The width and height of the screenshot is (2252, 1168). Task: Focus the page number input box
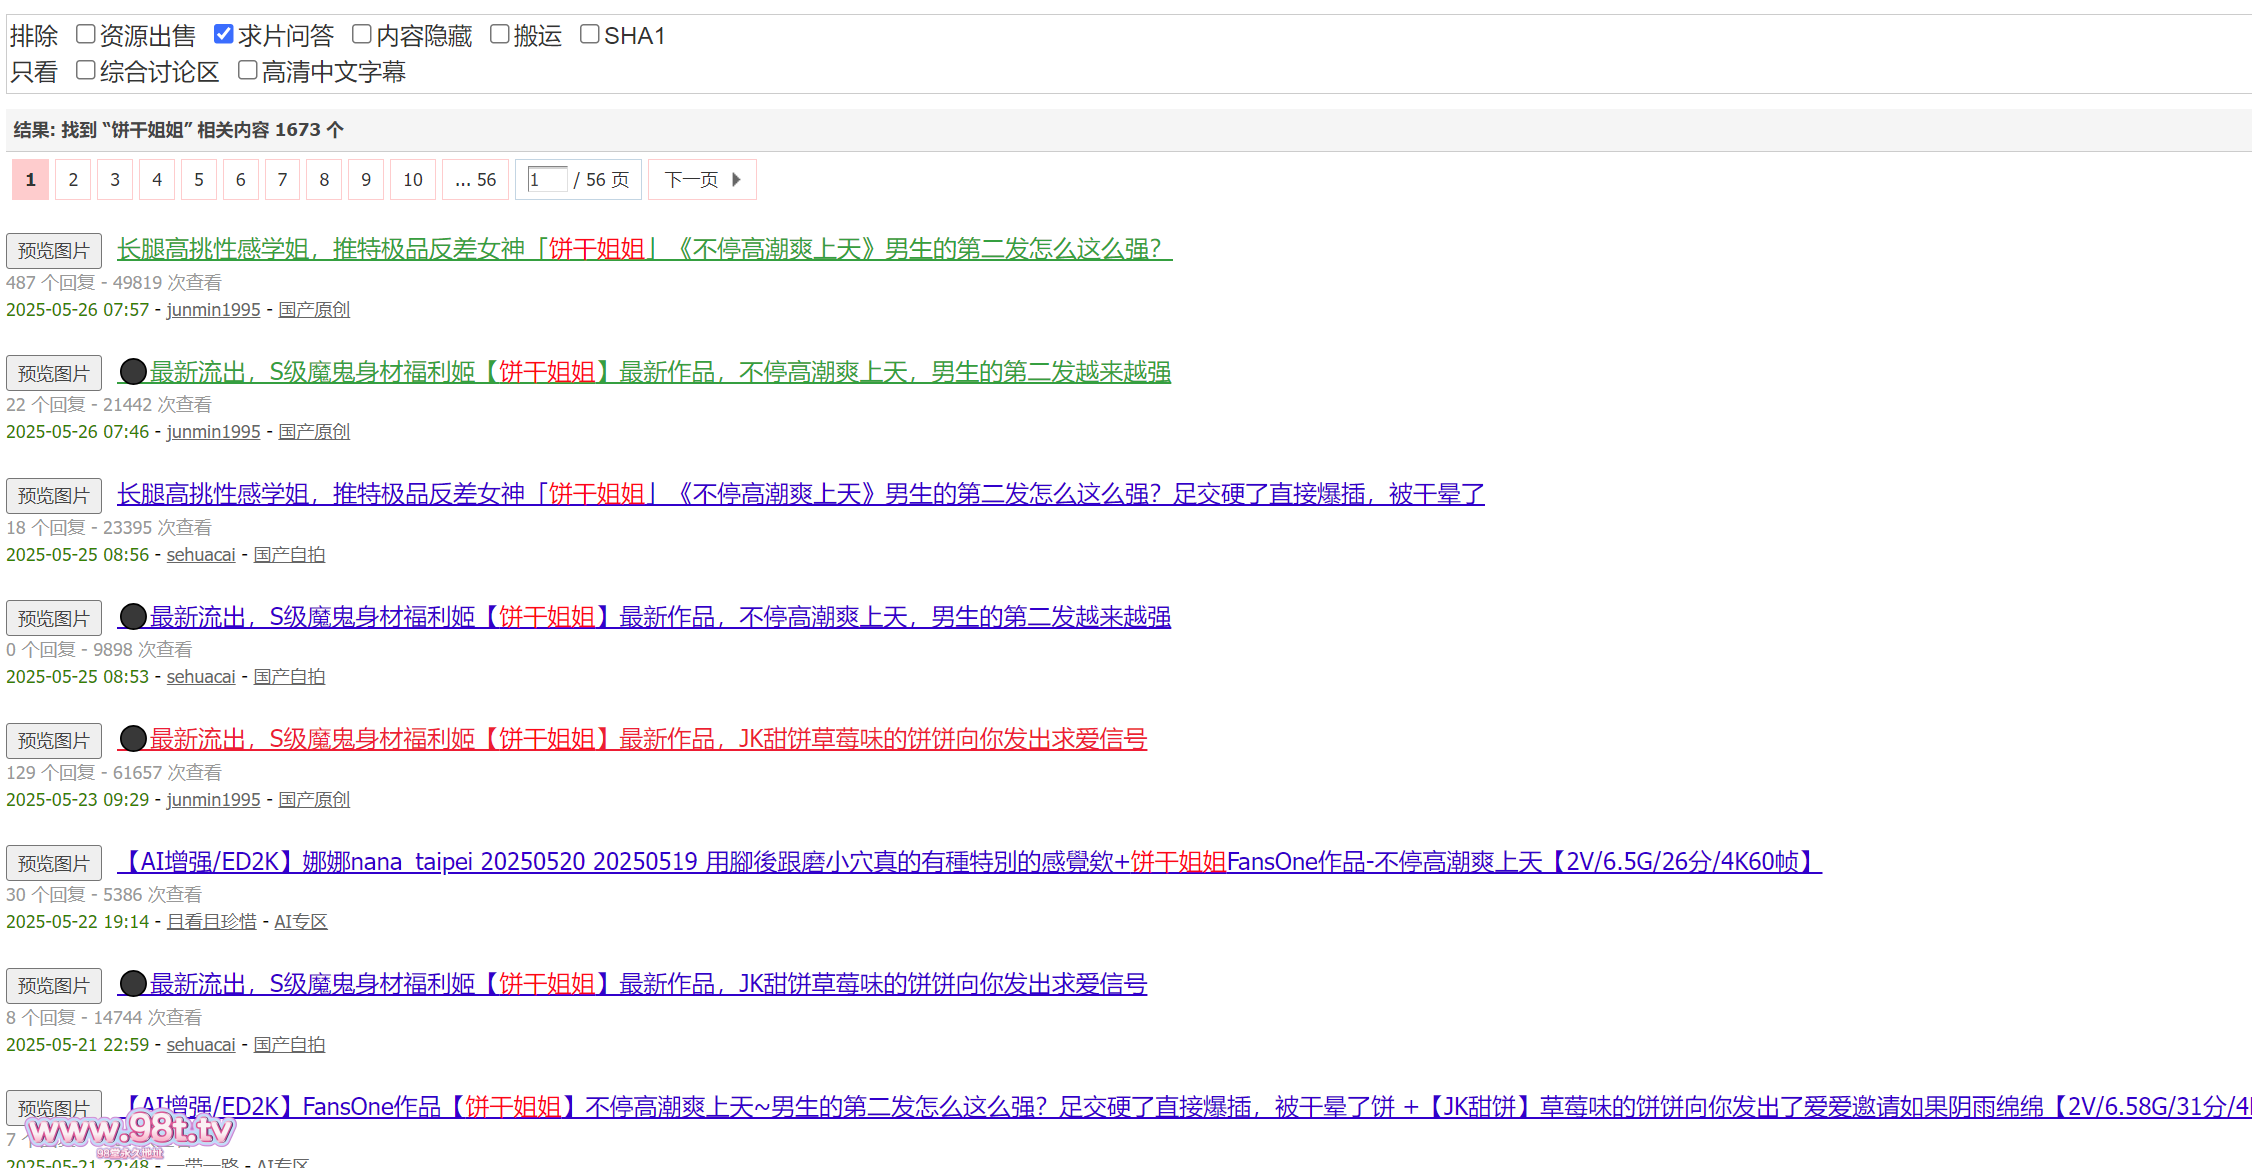click(547, 180)
